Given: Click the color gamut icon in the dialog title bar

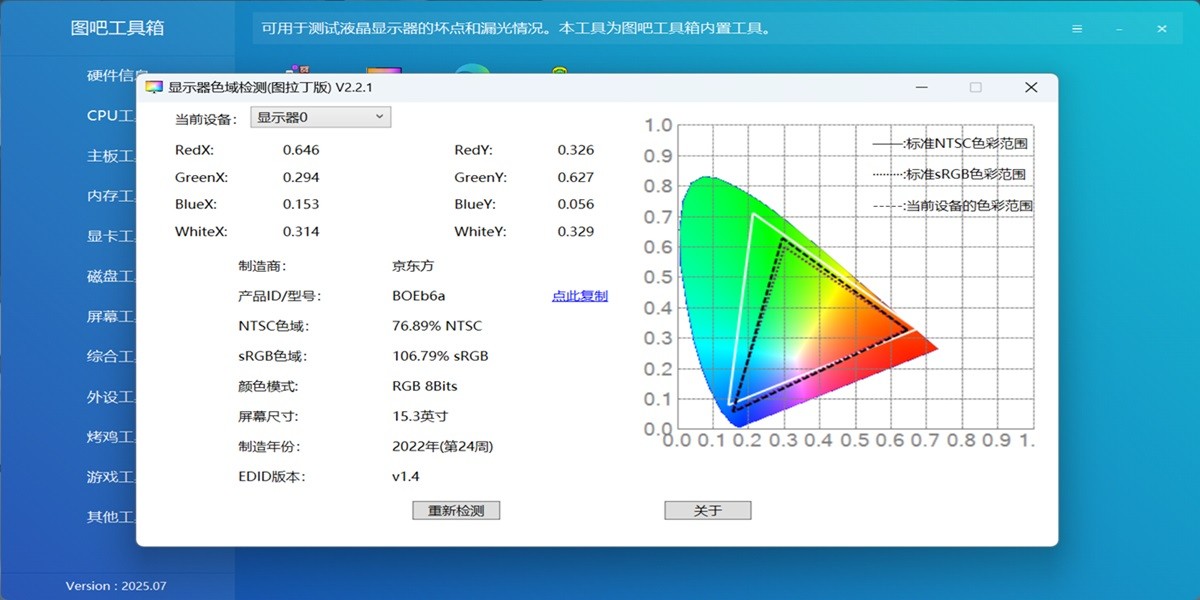Looking at the screenshot, I should pyautogui.click(x=155, y=87).
